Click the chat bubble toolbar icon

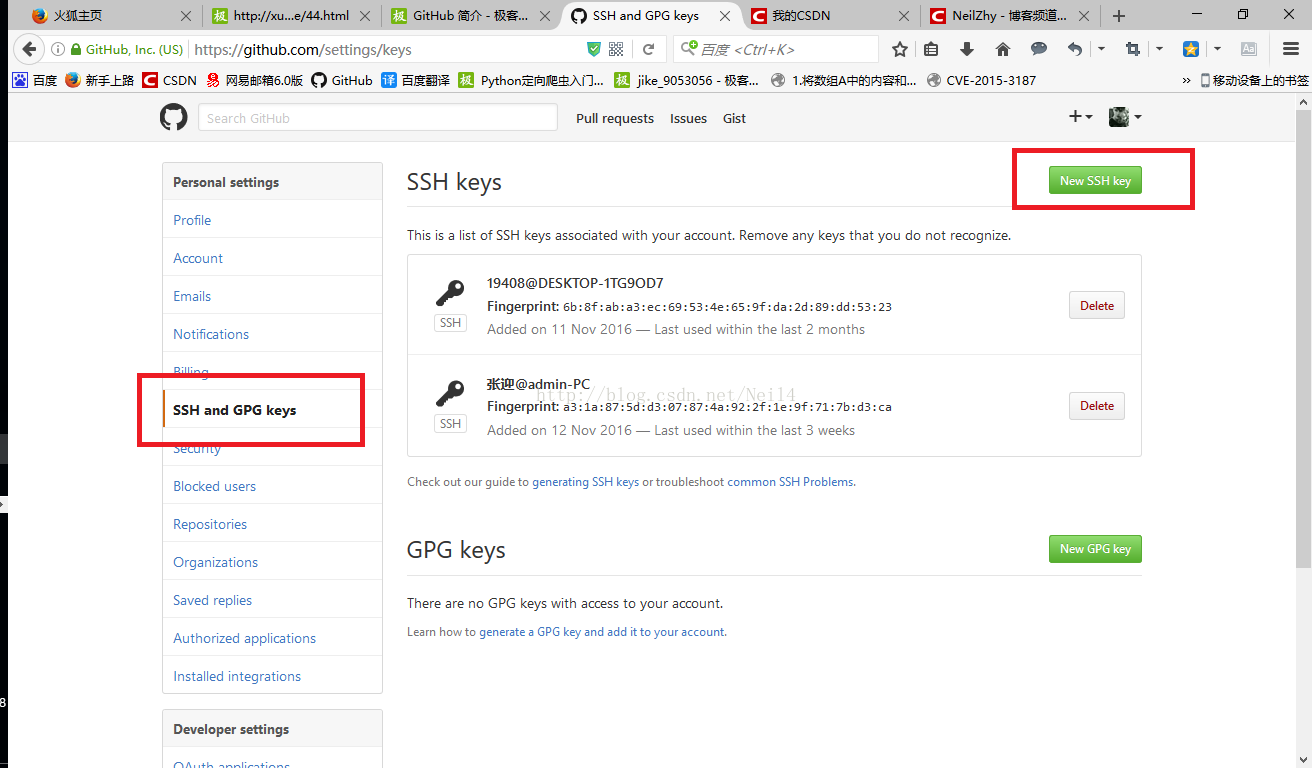click(x=1039, y=49)
